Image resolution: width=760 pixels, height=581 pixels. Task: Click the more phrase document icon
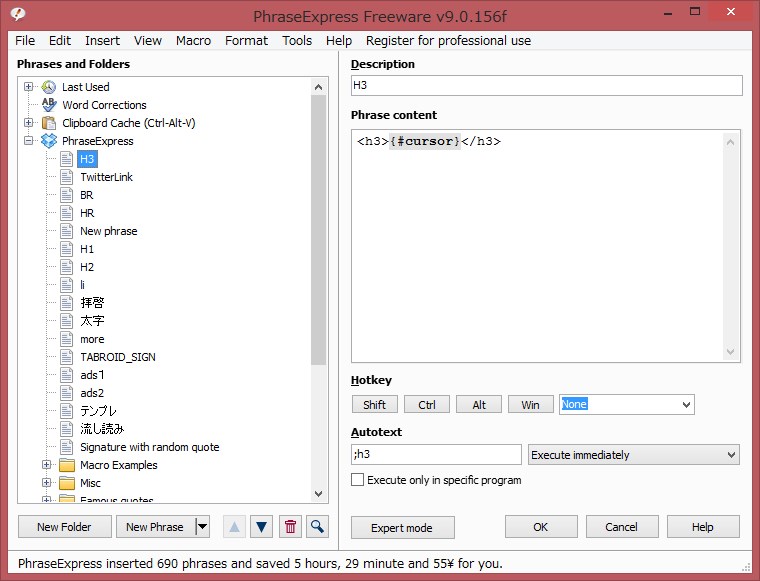pyautogui.click(x=67, y=339)
